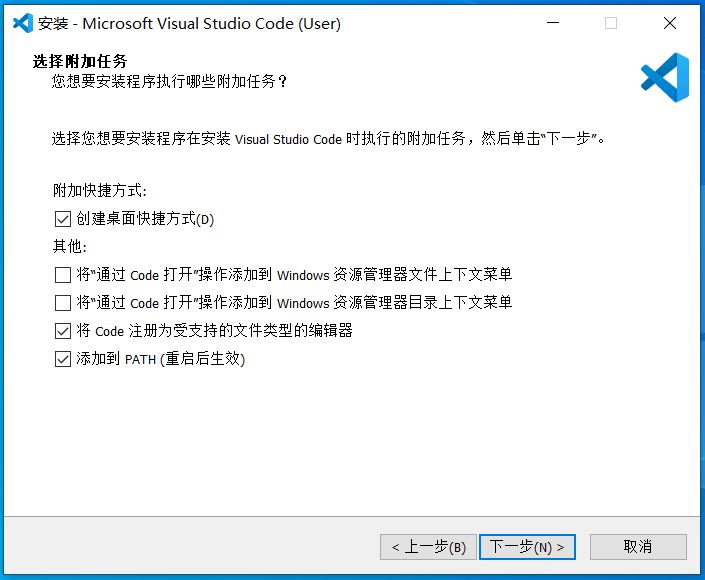Toggle 将 Code 注册为受支持的文件类型的编辑器 checkbox
705x580 pixels.
pyautogui.click(x=63, y=330)
